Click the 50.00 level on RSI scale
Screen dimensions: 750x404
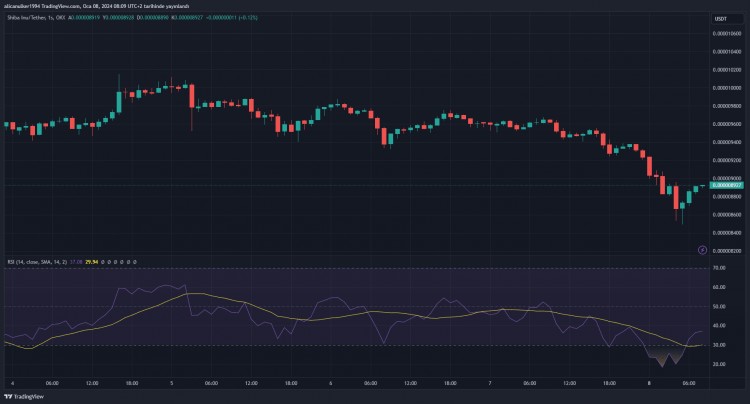pos(719,307)
